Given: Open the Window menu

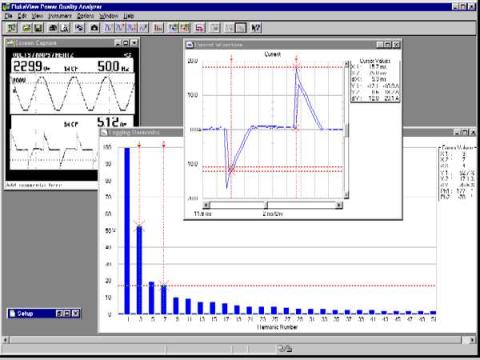Looking at the screenshot, I should [x=109, y=16].
